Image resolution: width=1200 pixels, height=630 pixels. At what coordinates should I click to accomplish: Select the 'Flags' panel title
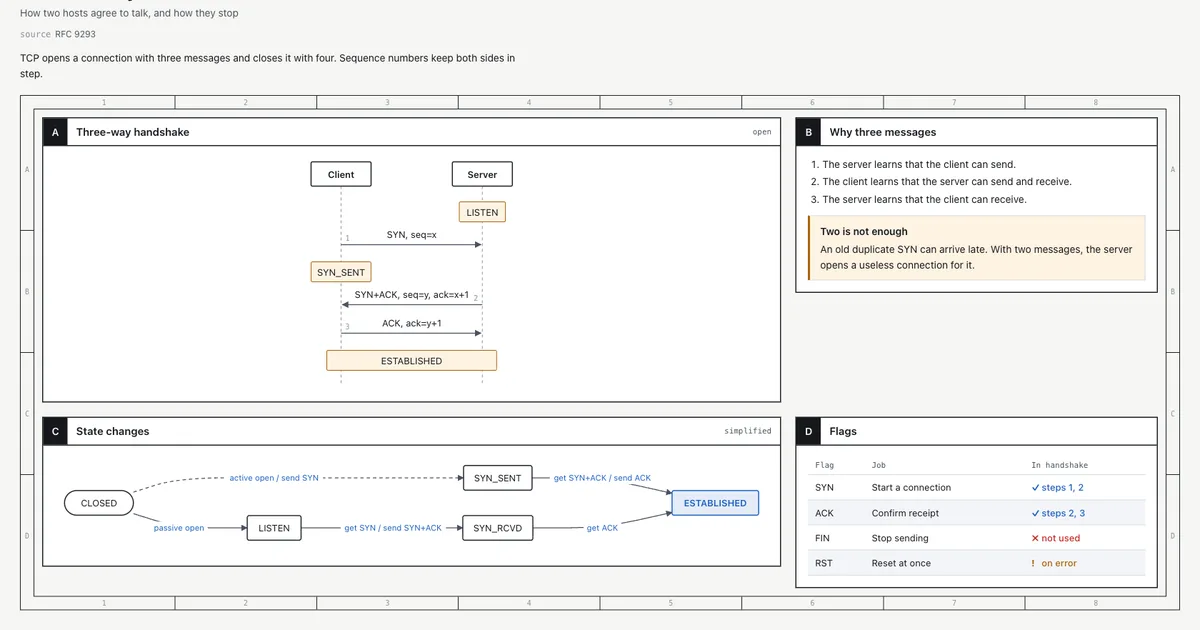click(843, 431)
